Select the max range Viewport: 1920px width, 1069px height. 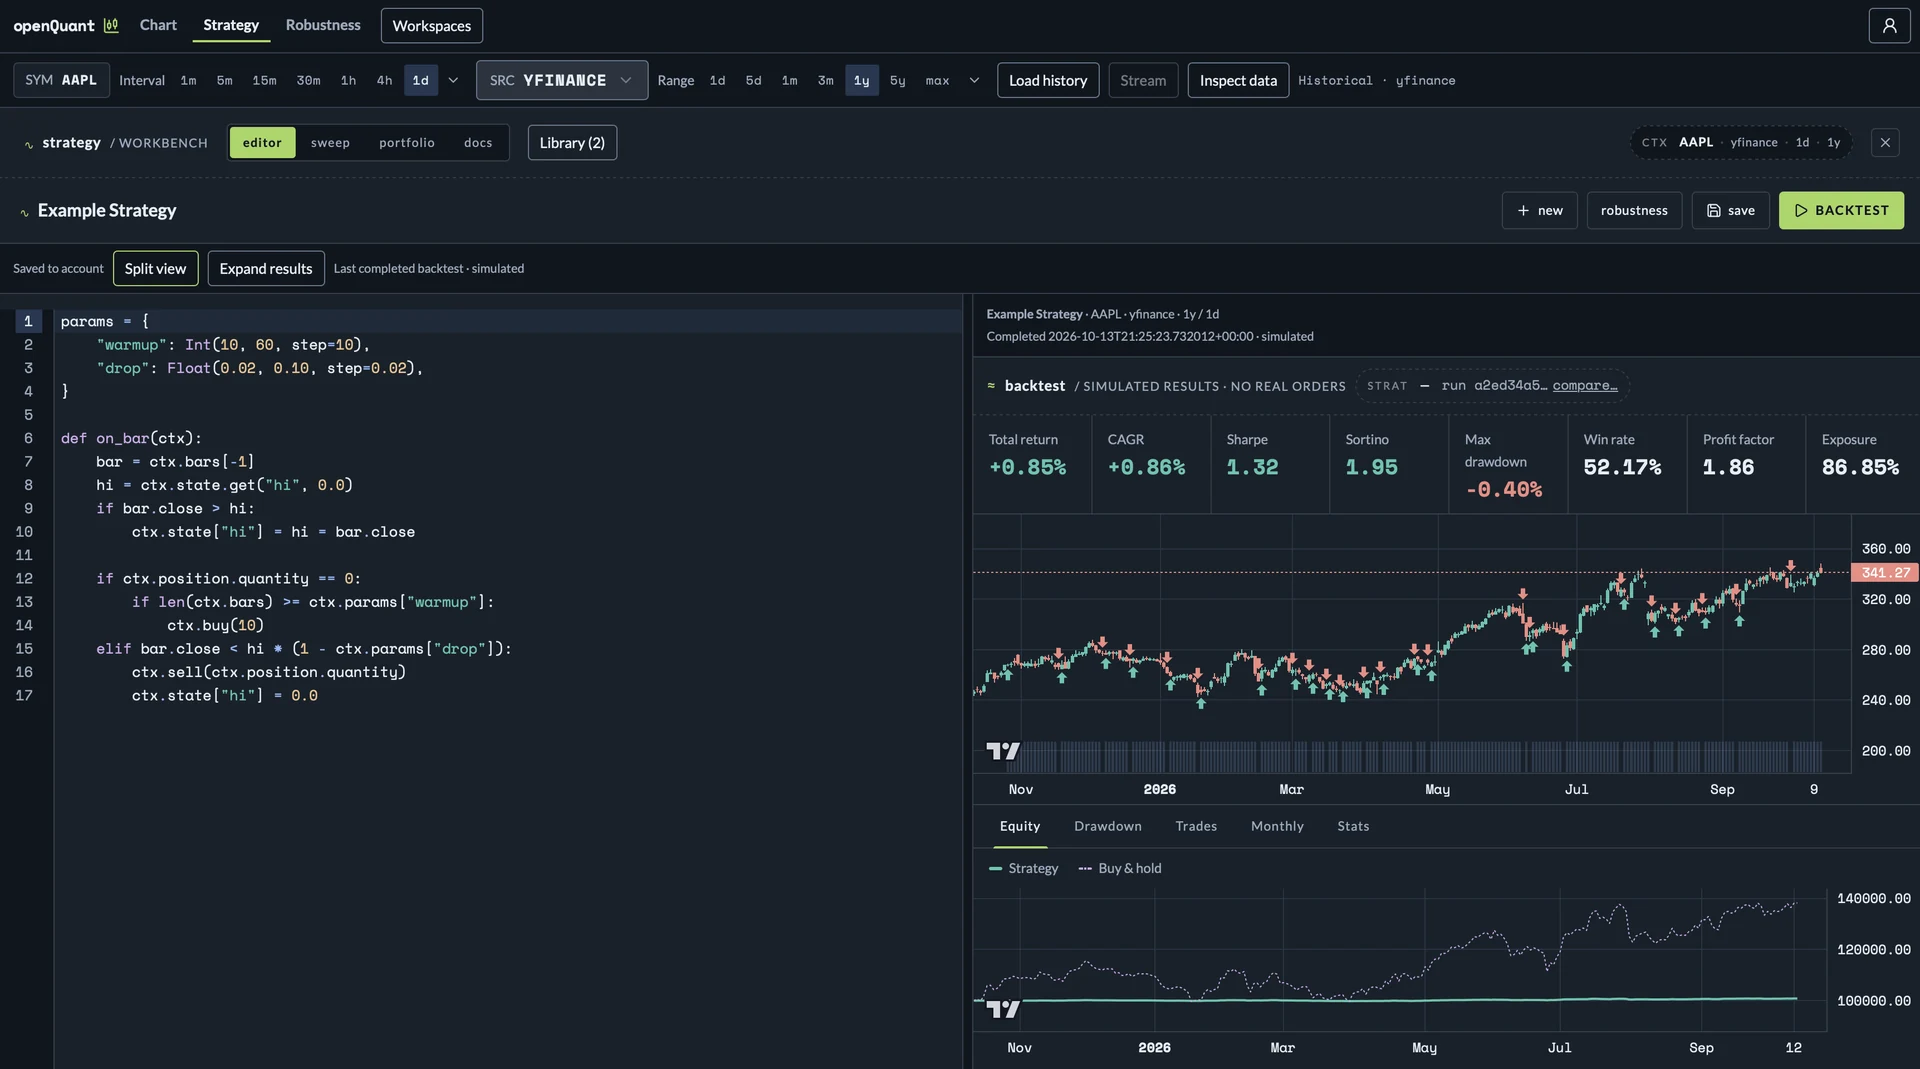(937, 80)
